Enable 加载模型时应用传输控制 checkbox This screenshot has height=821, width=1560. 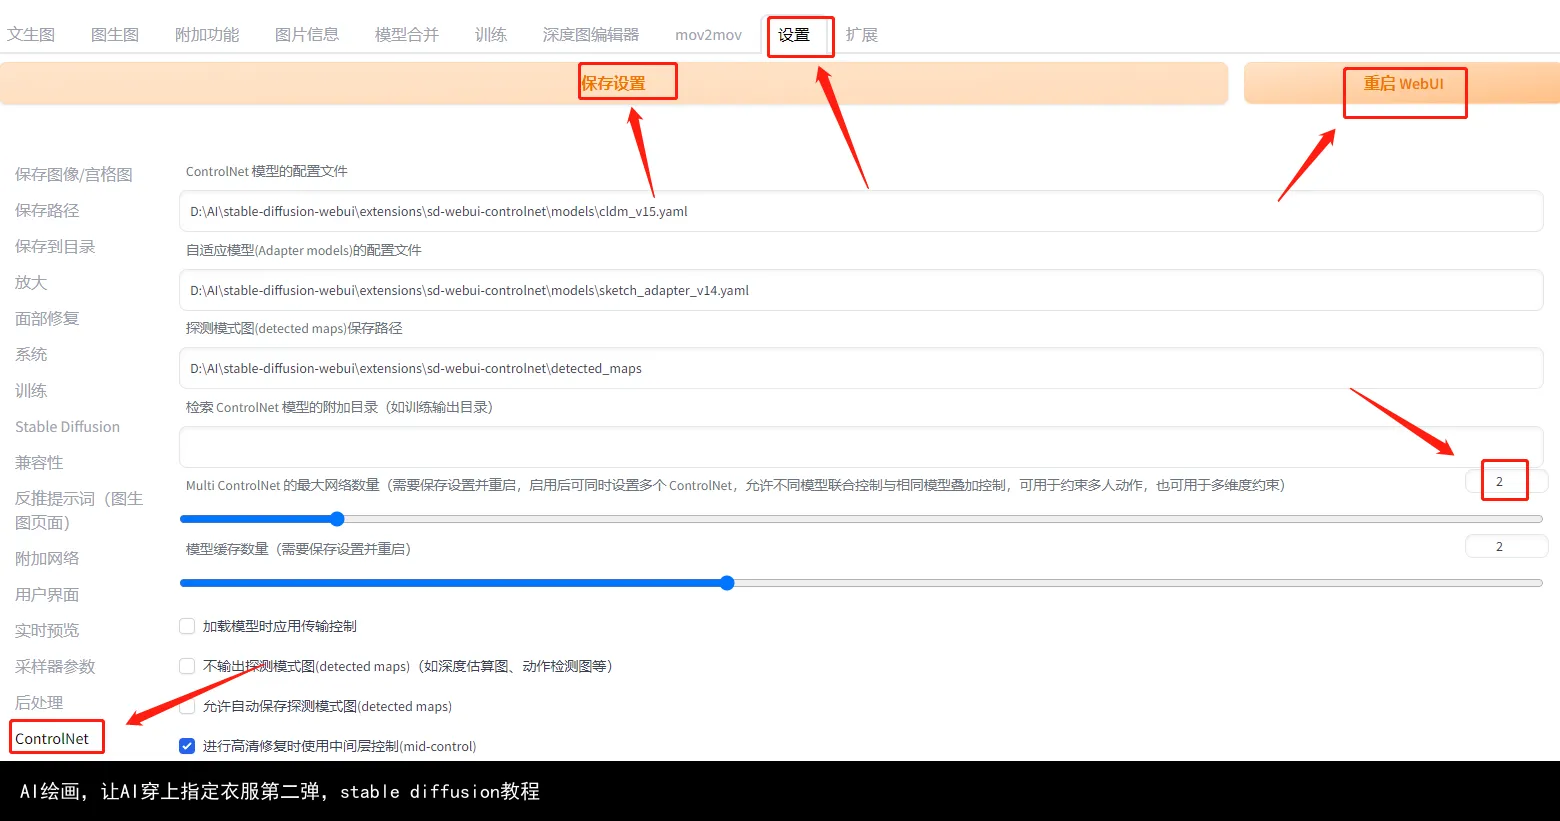click(x=187, y=626)
